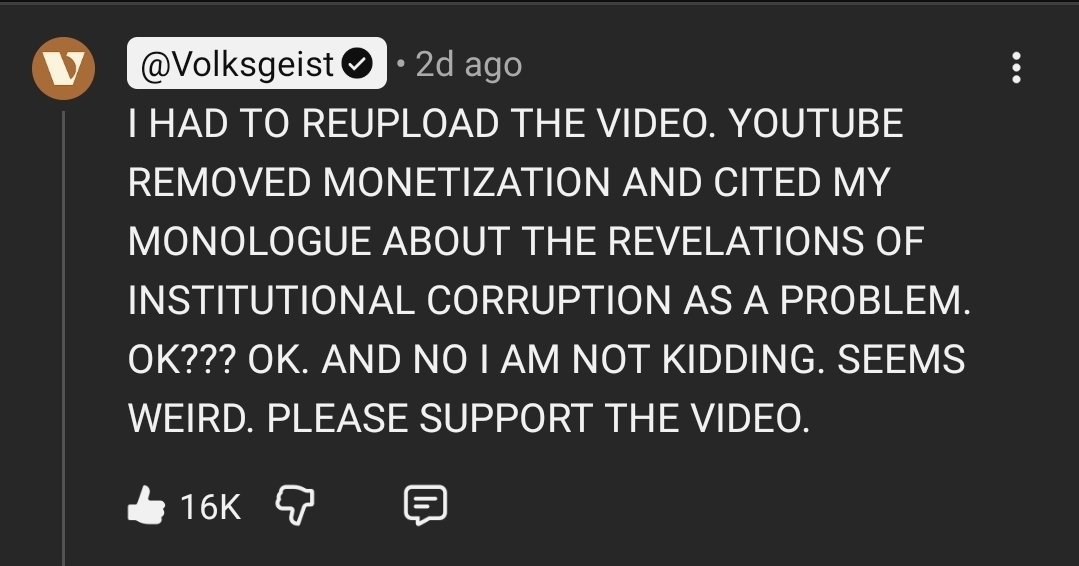This screenshot has height=566, width=1079.
Task: Click the 16K like count
Action: [211, 508]
